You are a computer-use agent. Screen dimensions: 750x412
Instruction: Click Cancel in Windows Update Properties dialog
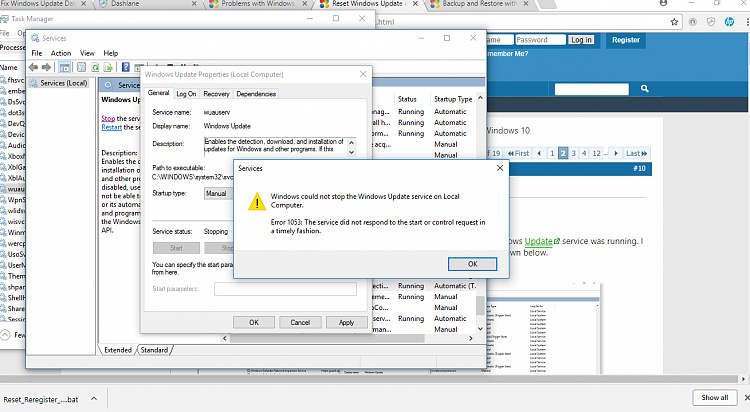click(x=300, y=323)
